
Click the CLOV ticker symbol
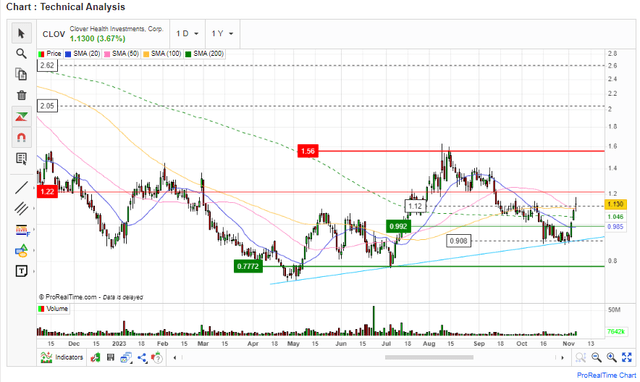[53, 34]
